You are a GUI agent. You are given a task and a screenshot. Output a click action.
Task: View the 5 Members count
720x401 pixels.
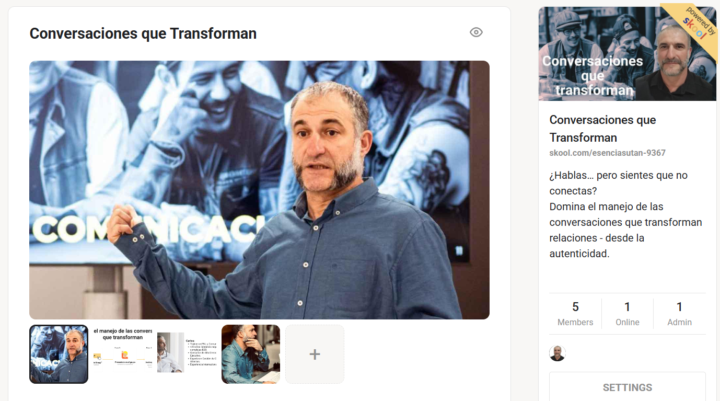click(x=575, y=314)
